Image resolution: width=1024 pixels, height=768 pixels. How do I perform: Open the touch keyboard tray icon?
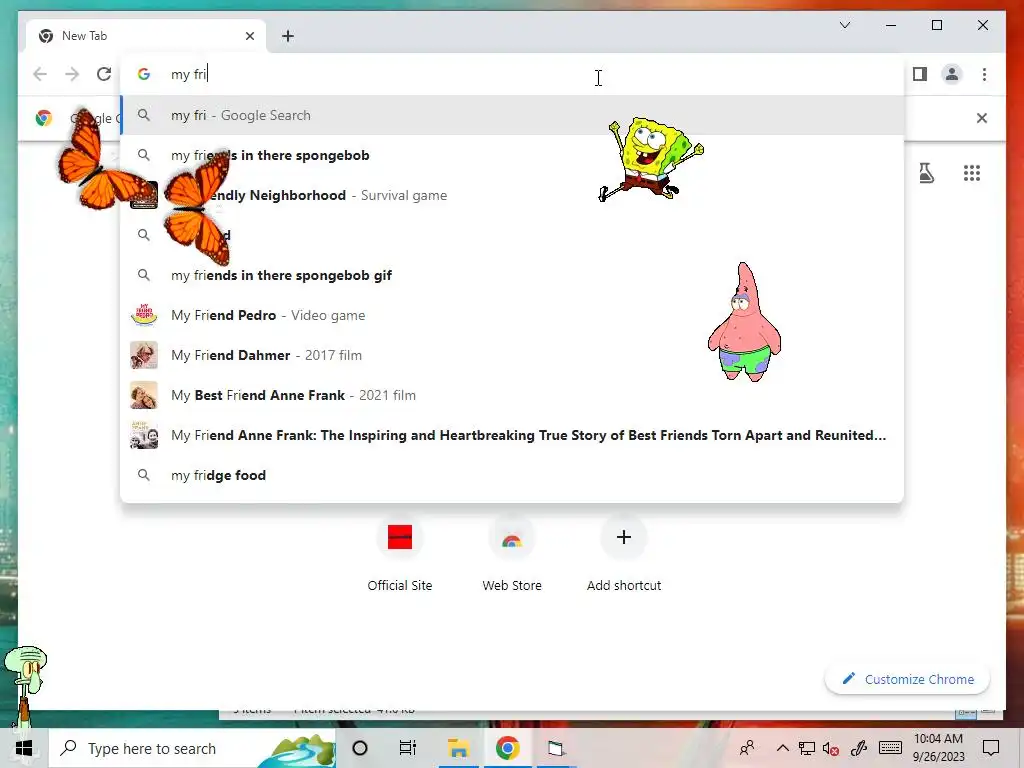(x=890, y=748)
